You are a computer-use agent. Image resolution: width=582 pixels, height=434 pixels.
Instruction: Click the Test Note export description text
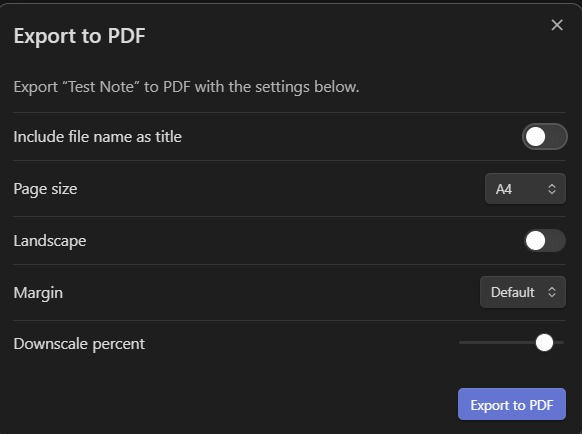(186, 87)
